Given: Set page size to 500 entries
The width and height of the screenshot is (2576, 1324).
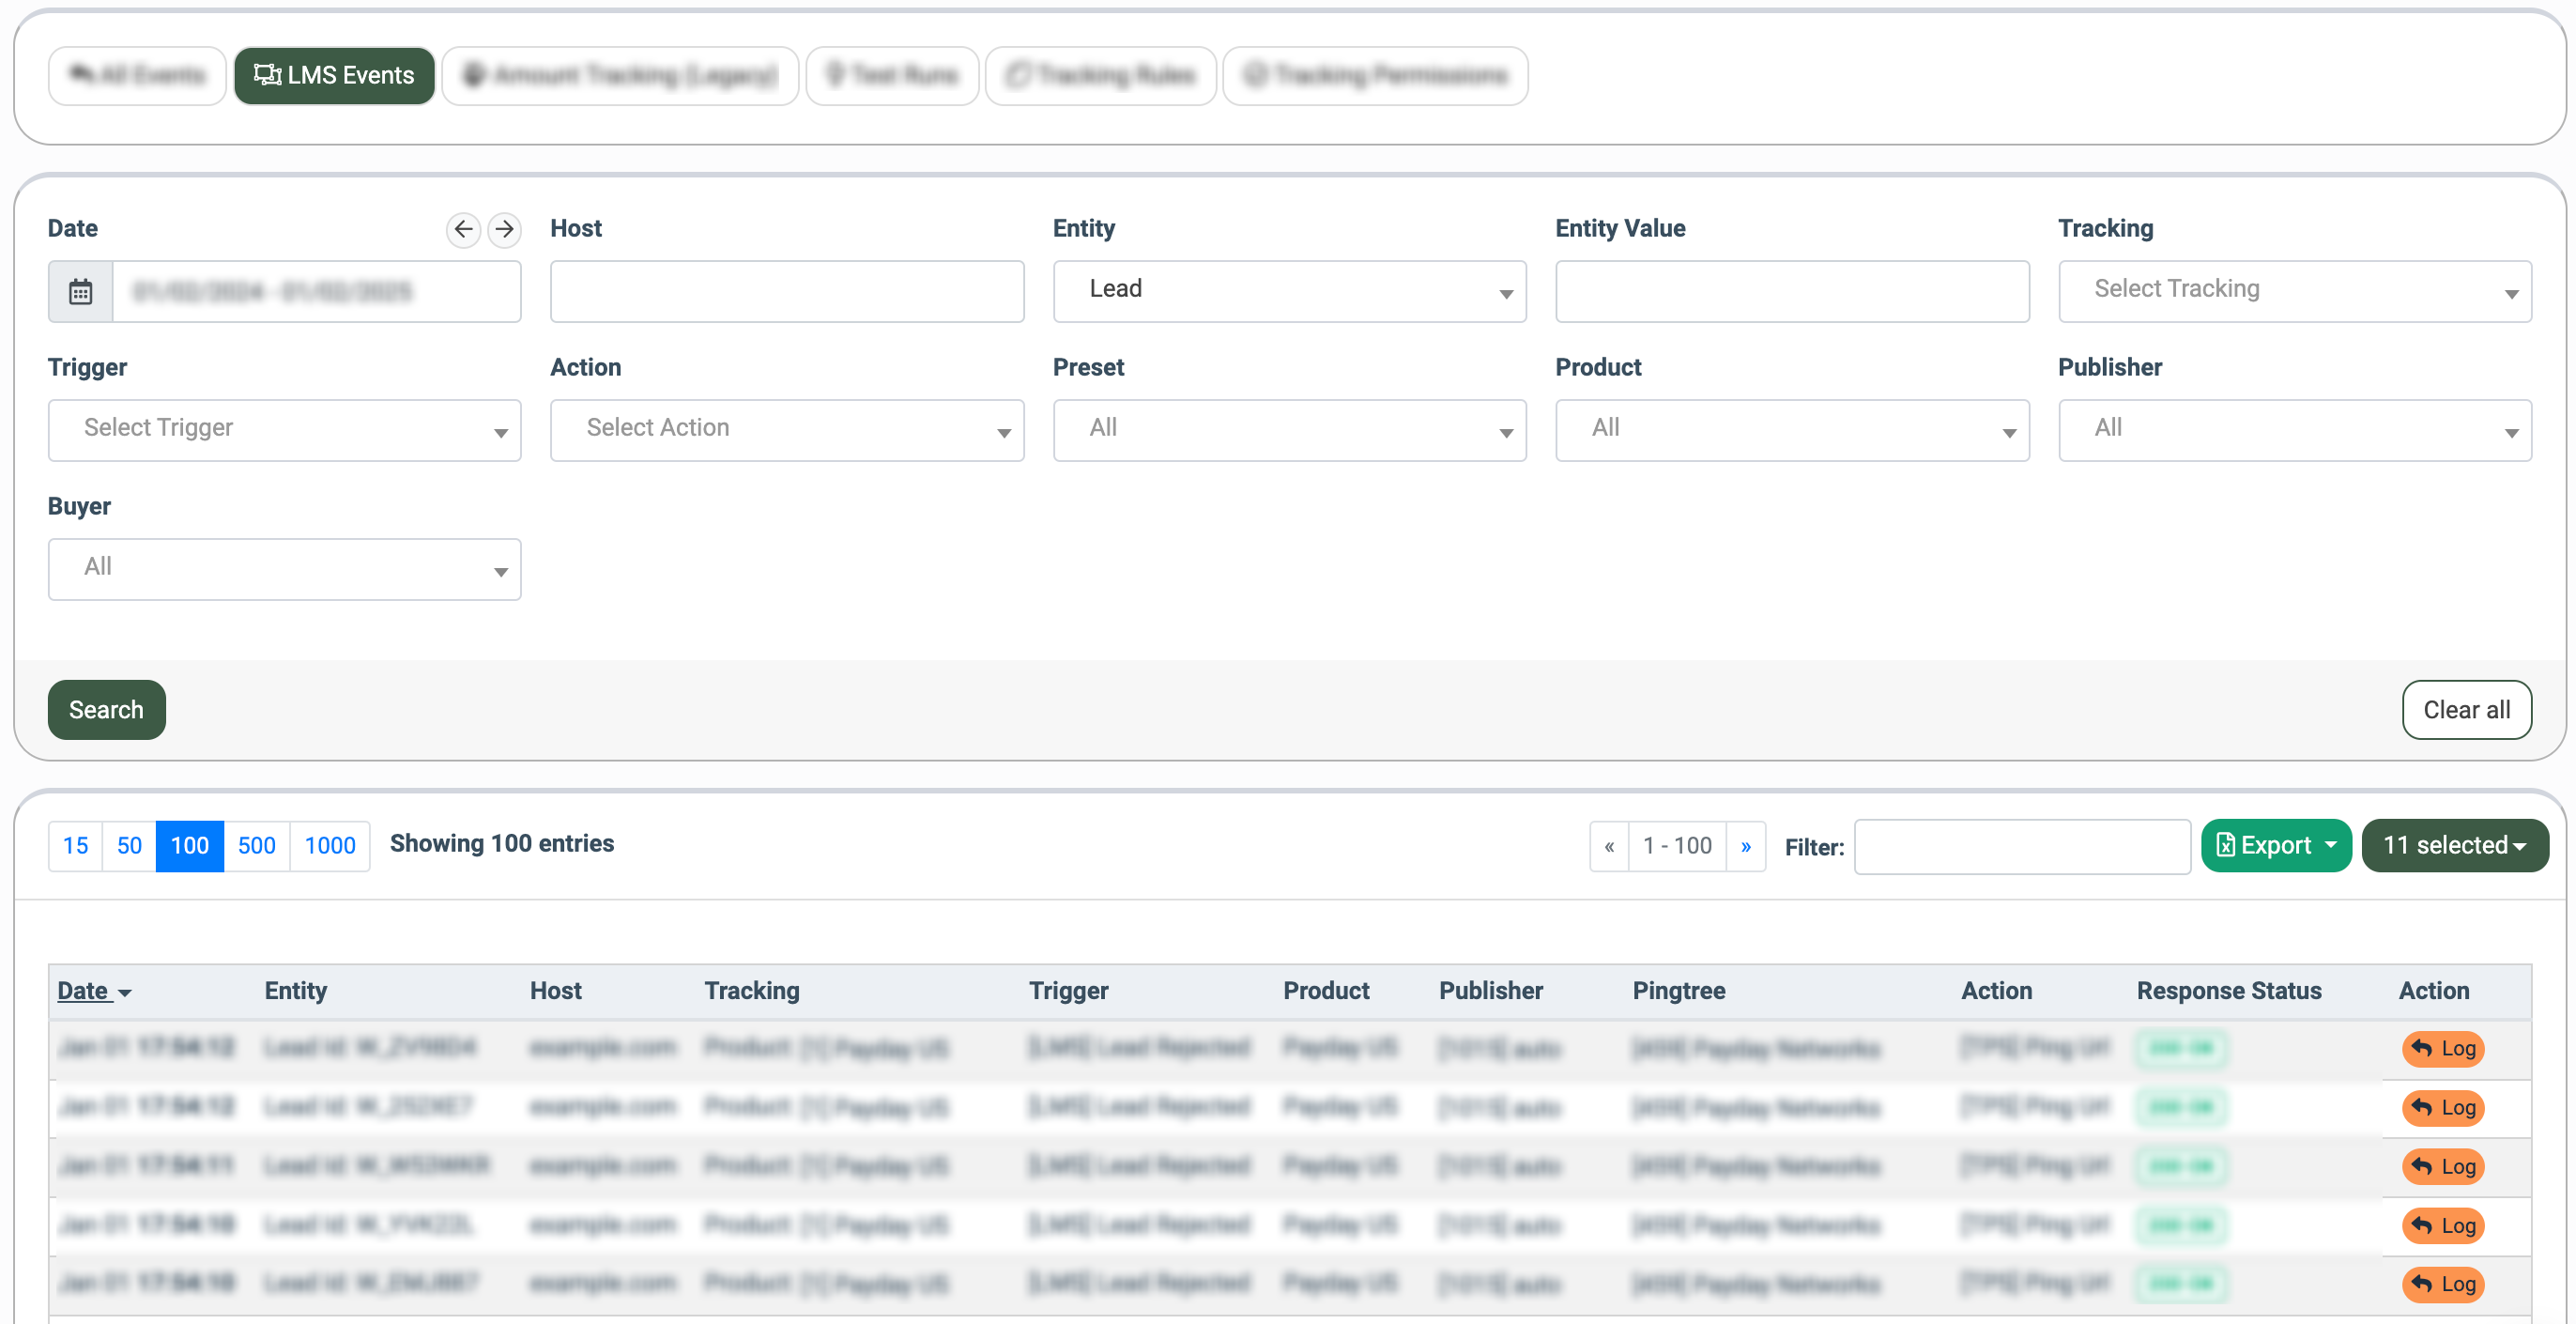Looking at the screenshot, I should click(x=256, y=846).
